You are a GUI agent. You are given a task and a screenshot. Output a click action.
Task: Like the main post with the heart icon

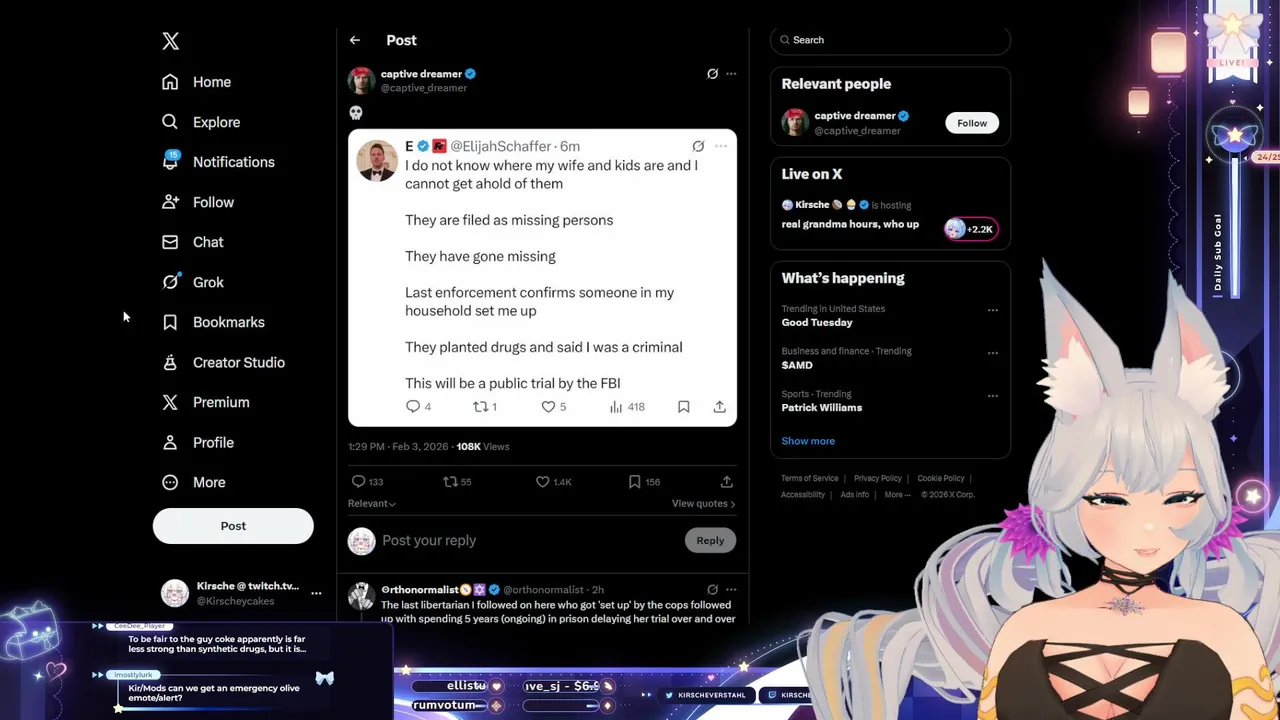[554, 482]
